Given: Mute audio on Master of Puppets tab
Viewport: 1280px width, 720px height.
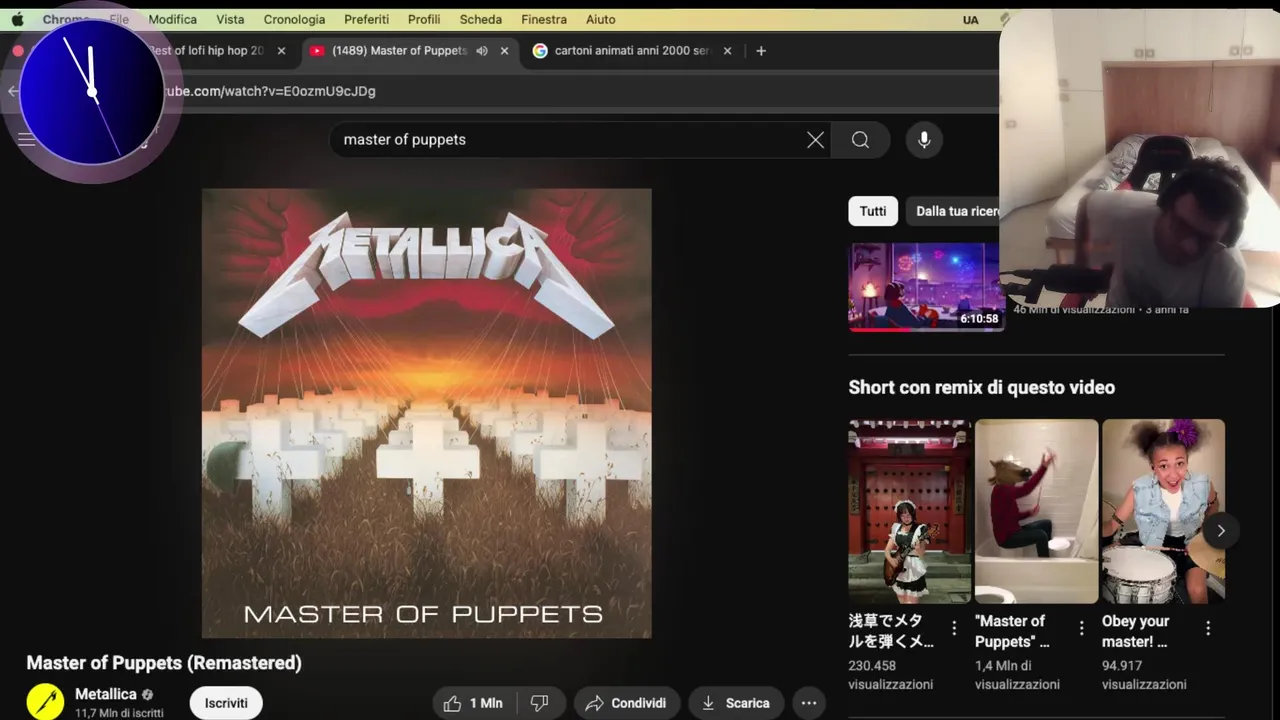Looking at the screenshot, I should [x=482, y=51].
